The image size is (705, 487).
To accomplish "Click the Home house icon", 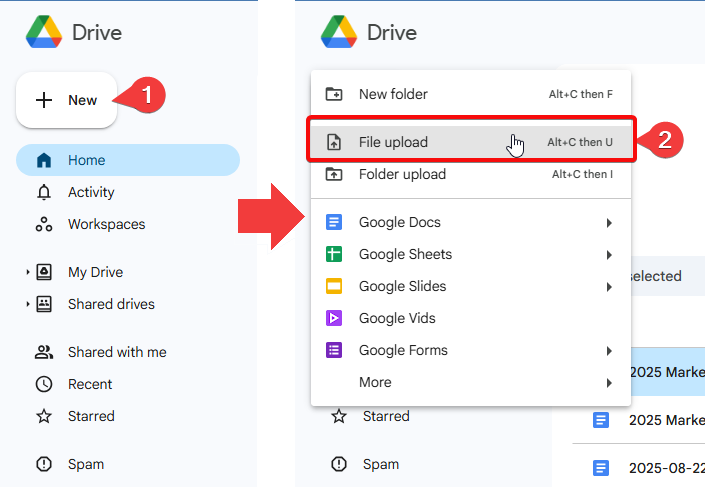I will click(x=44, y=160).
